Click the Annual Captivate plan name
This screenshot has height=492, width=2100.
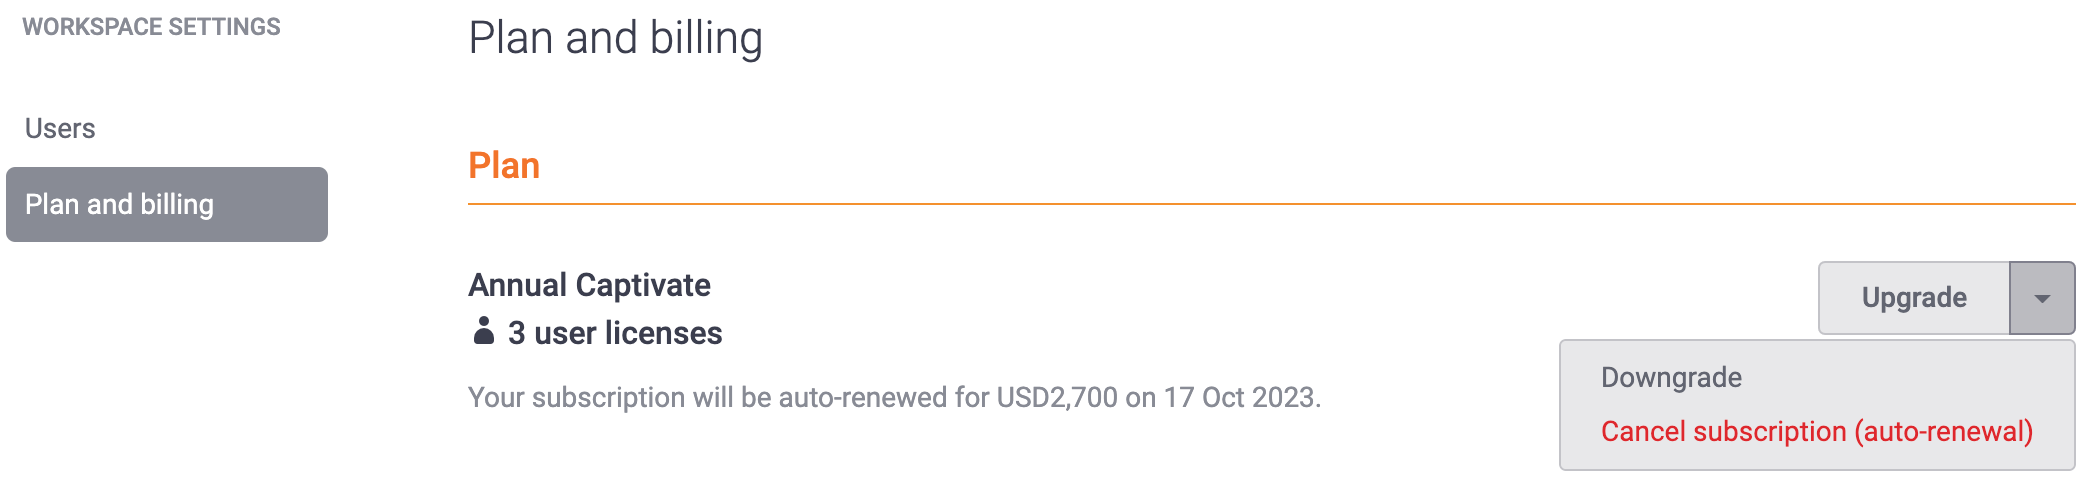[x=589, y=285]
